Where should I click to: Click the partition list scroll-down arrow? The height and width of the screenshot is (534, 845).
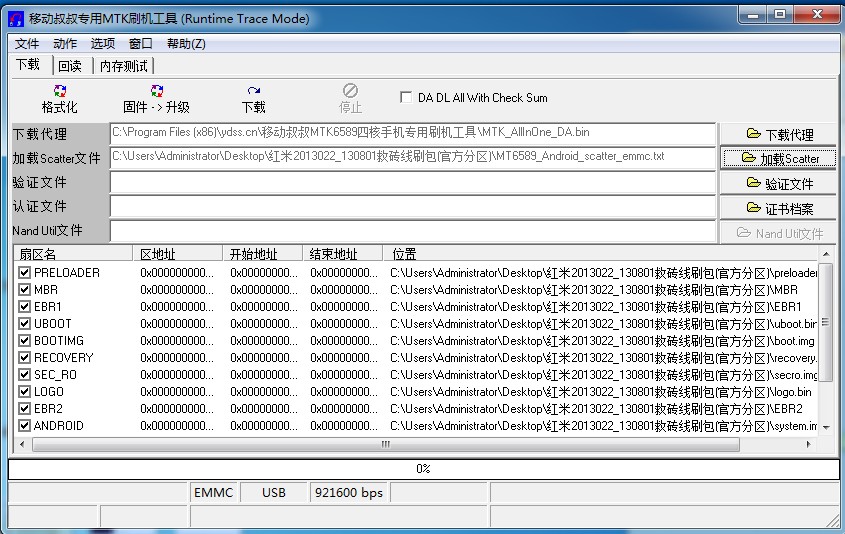pos(826,428)
